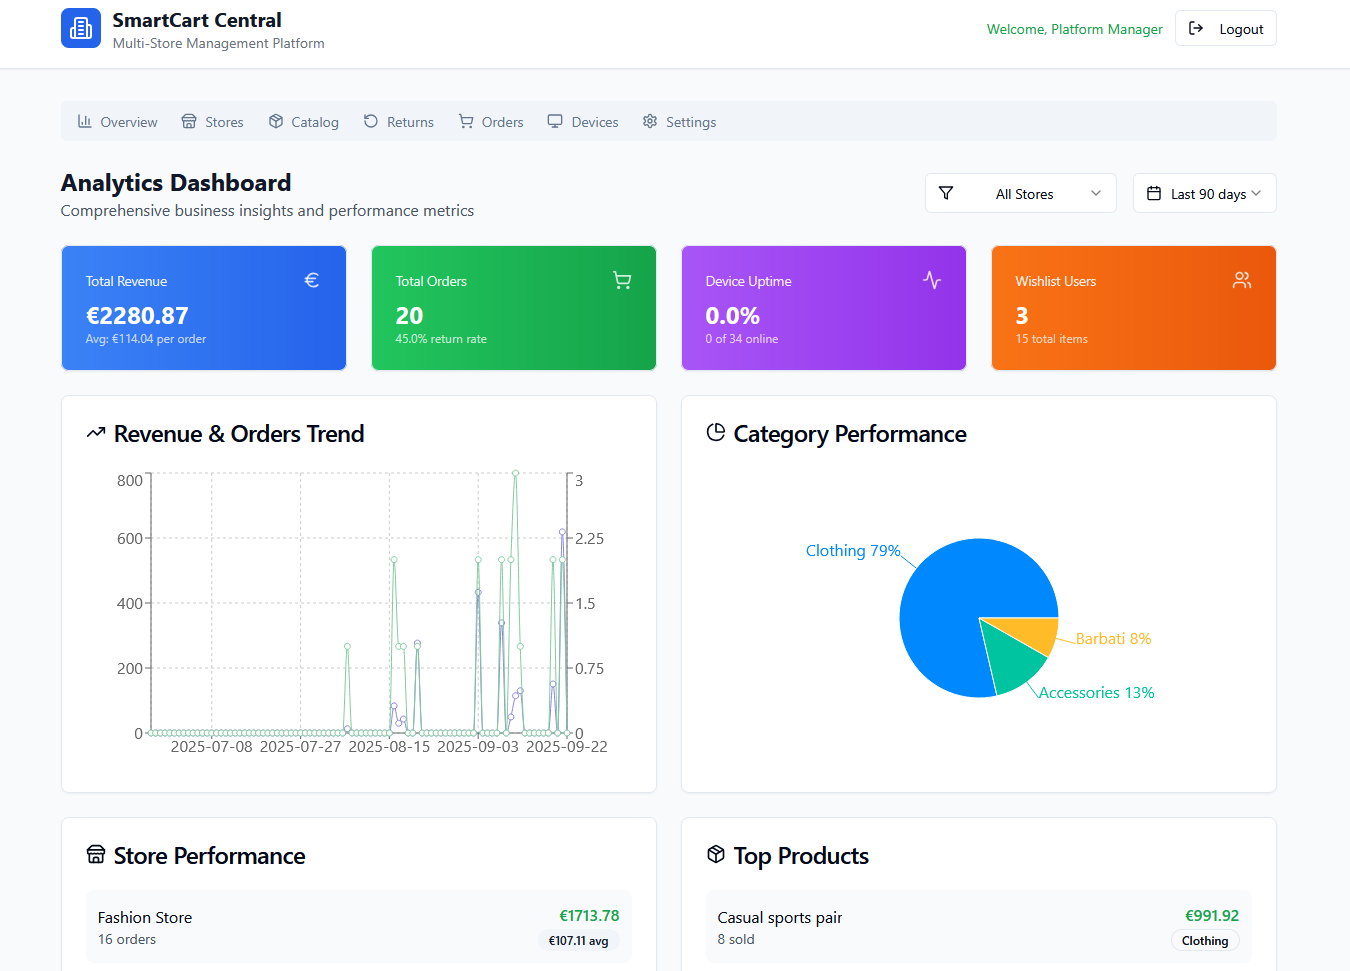Expand the Last 90 days date range dropdown
The height and width of the screenshot is (971, 1350).
coord(1204,194)
